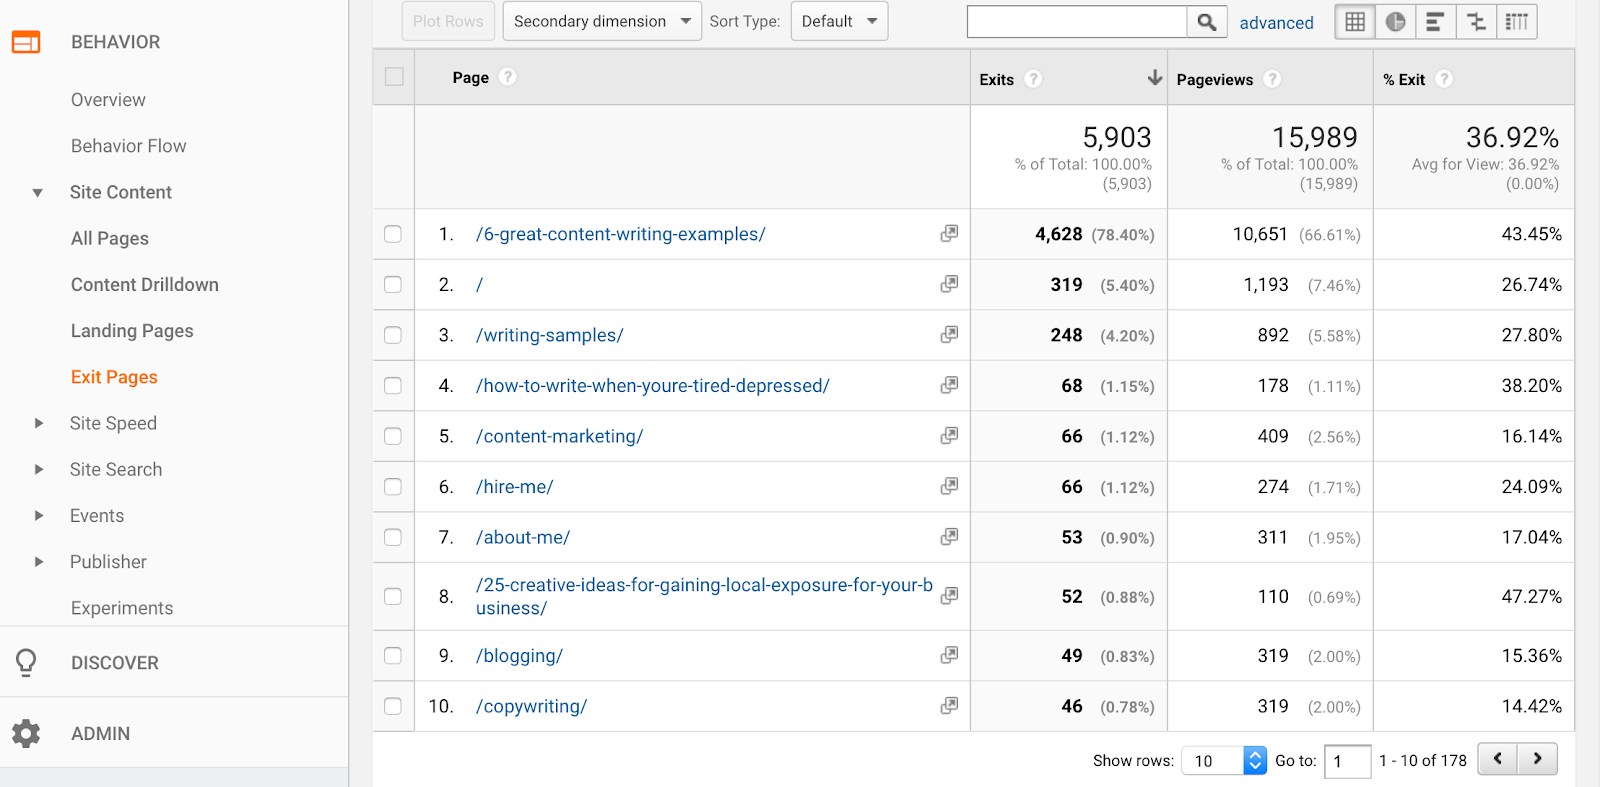Viewport: 1600px width, 787px height.
Task: Check the row 2 homepage checkbox
Action: coord(393,285)
